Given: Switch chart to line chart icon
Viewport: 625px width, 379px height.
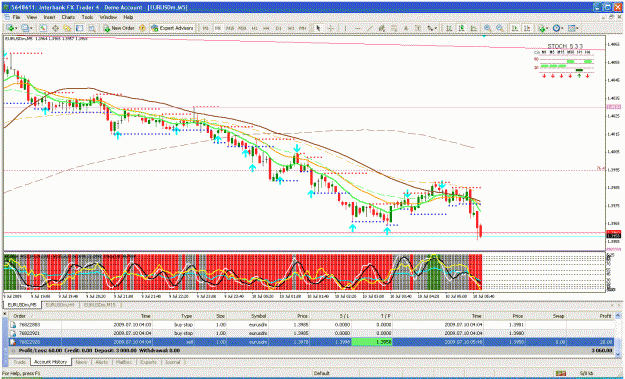Looking at the screenshot, I should tap(474, 28).
